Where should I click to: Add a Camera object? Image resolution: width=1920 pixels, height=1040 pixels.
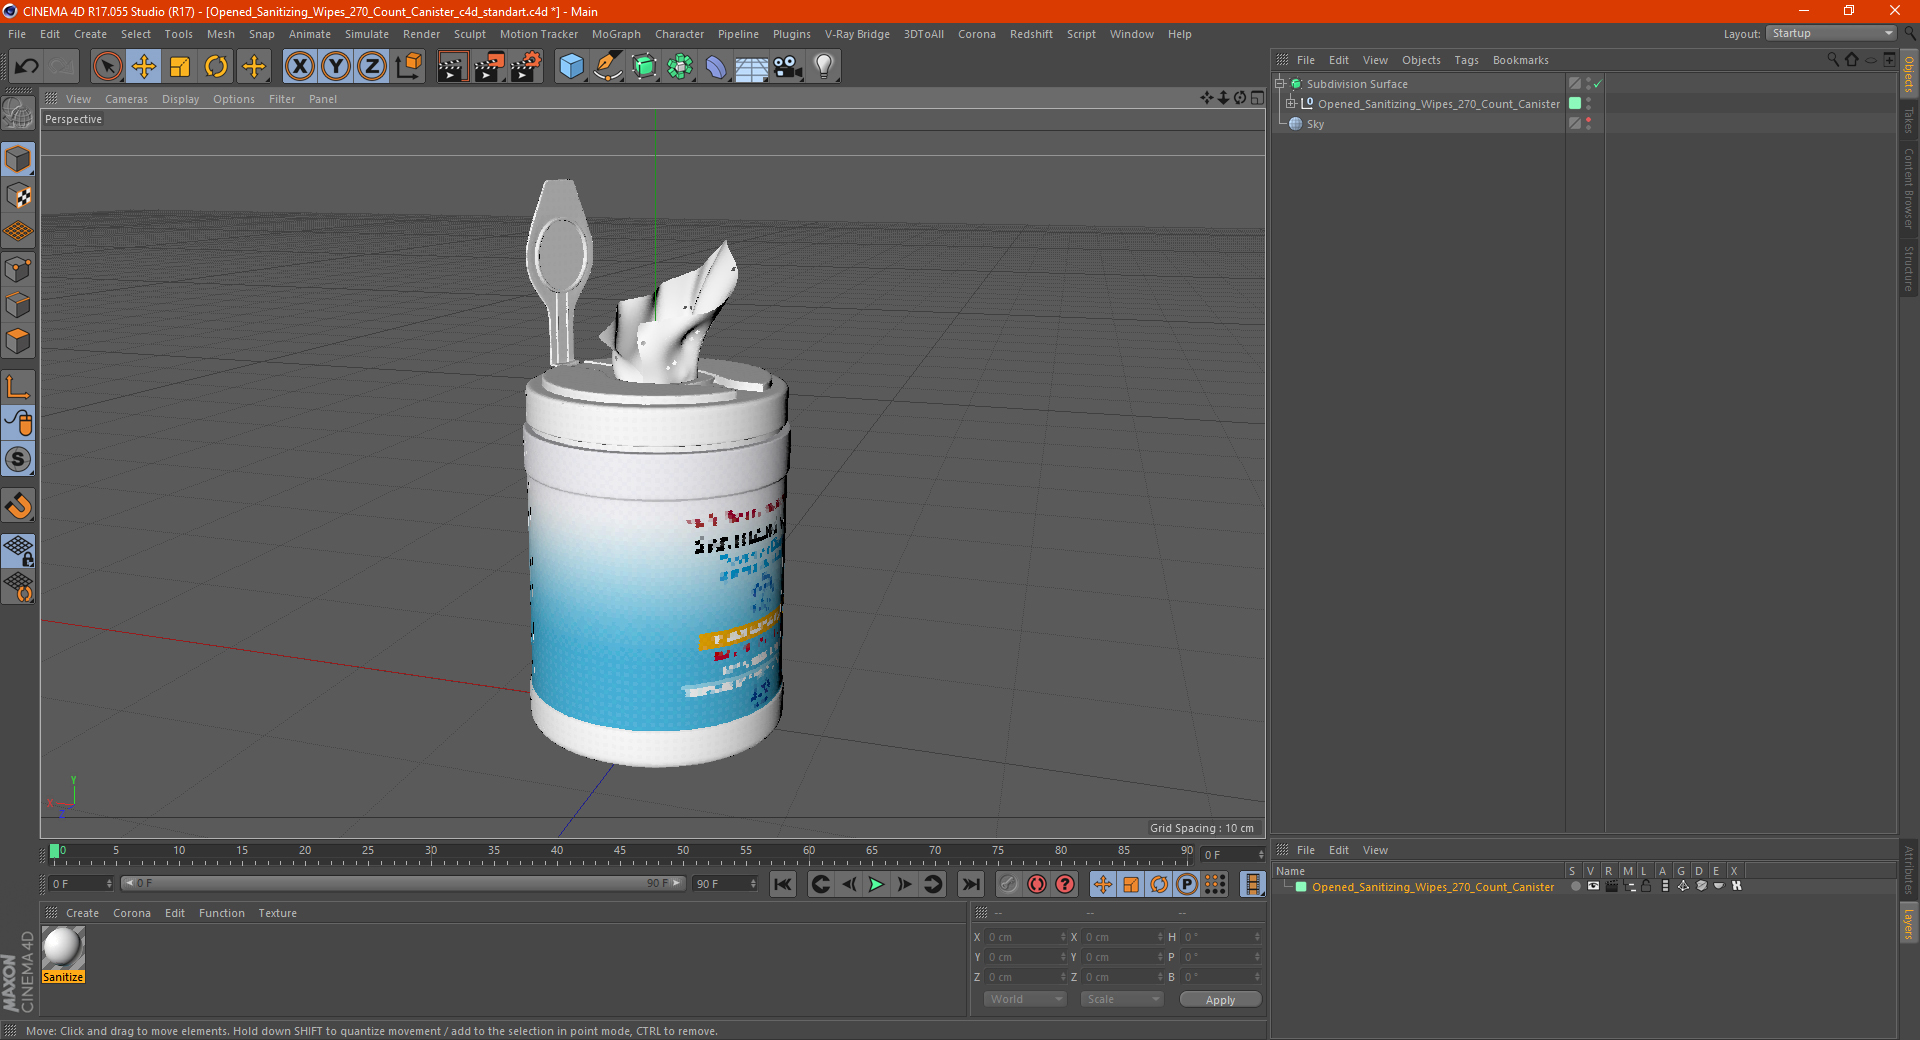click(788, 67)
